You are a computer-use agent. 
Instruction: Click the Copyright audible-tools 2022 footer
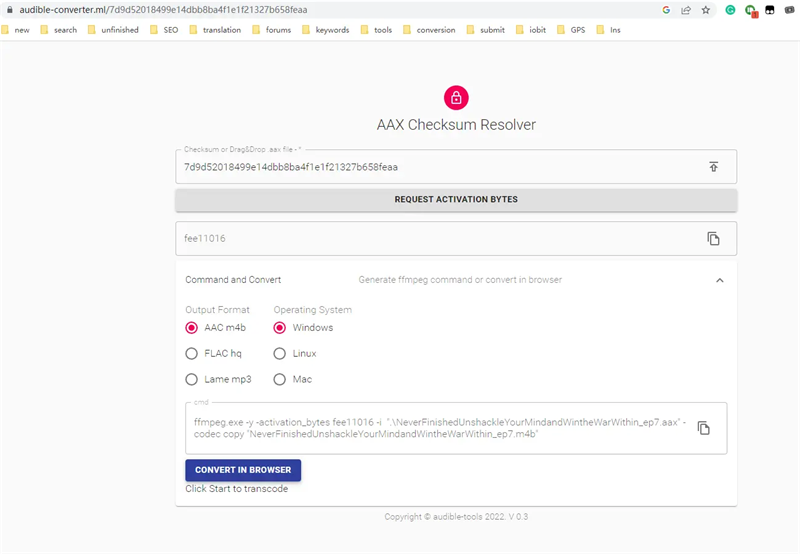(456, 517)
